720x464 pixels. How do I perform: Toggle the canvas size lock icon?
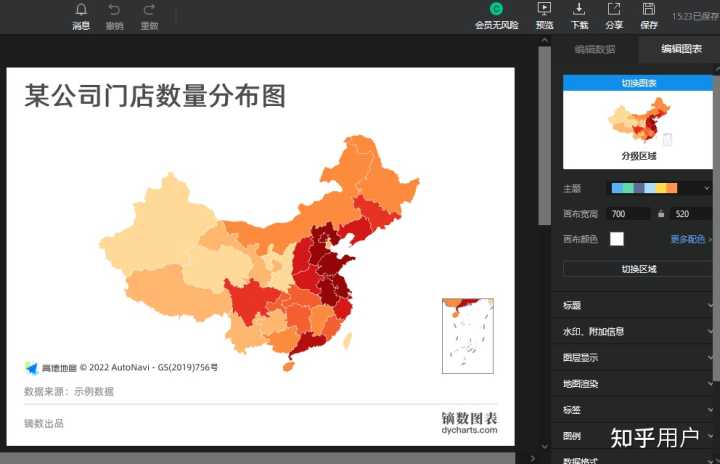click(661, 214)
